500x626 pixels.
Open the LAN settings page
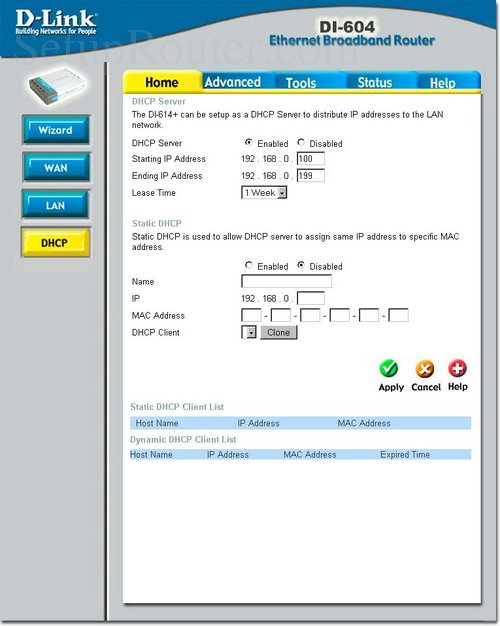(x=56, y=205)
